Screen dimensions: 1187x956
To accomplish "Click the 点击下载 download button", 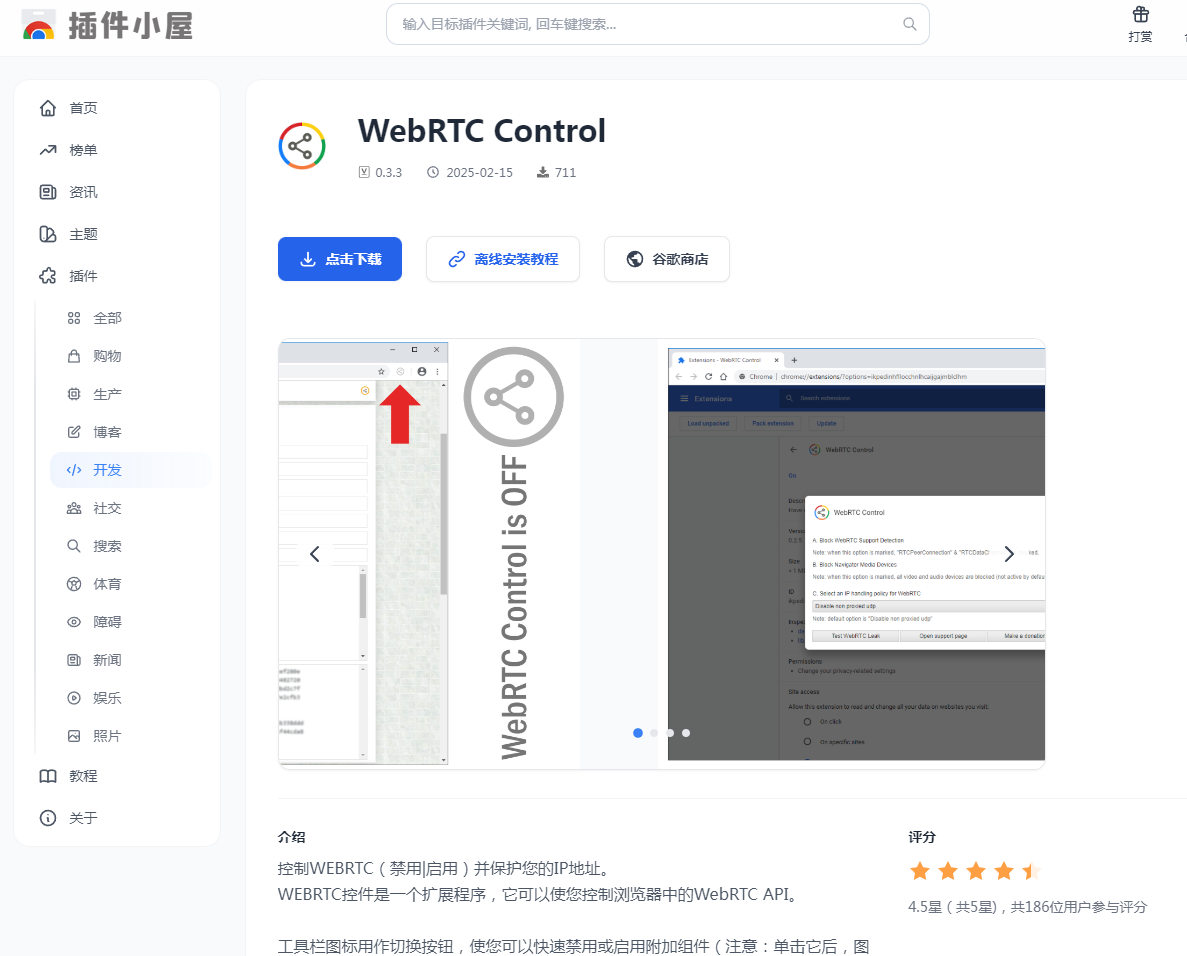I will (340, 258).
